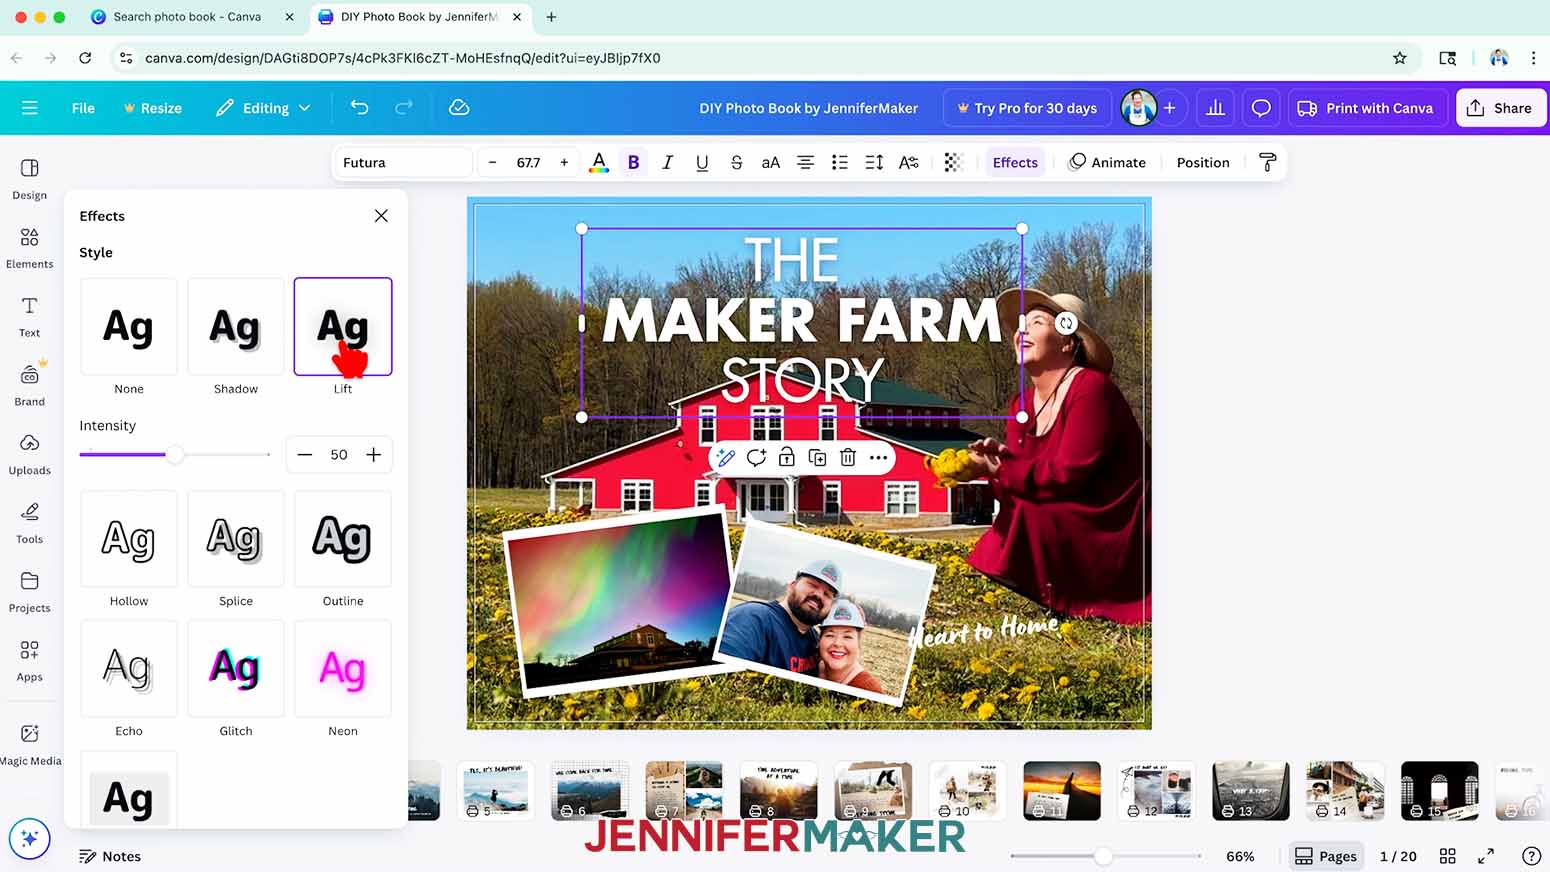
Task: Select the Outline text style
Action: (x=343, y=539)
